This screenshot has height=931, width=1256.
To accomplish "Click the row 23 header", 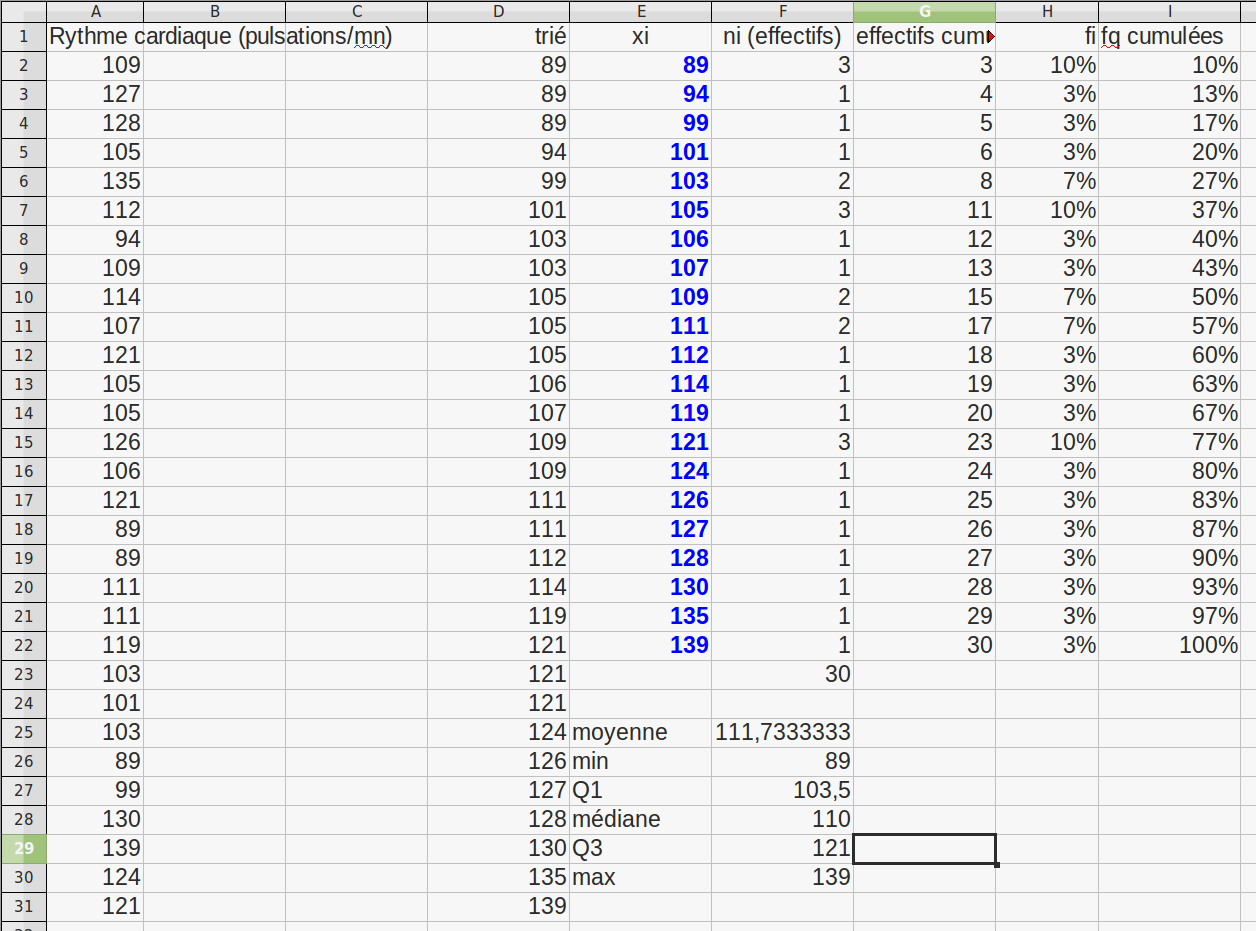I will 23,675.
